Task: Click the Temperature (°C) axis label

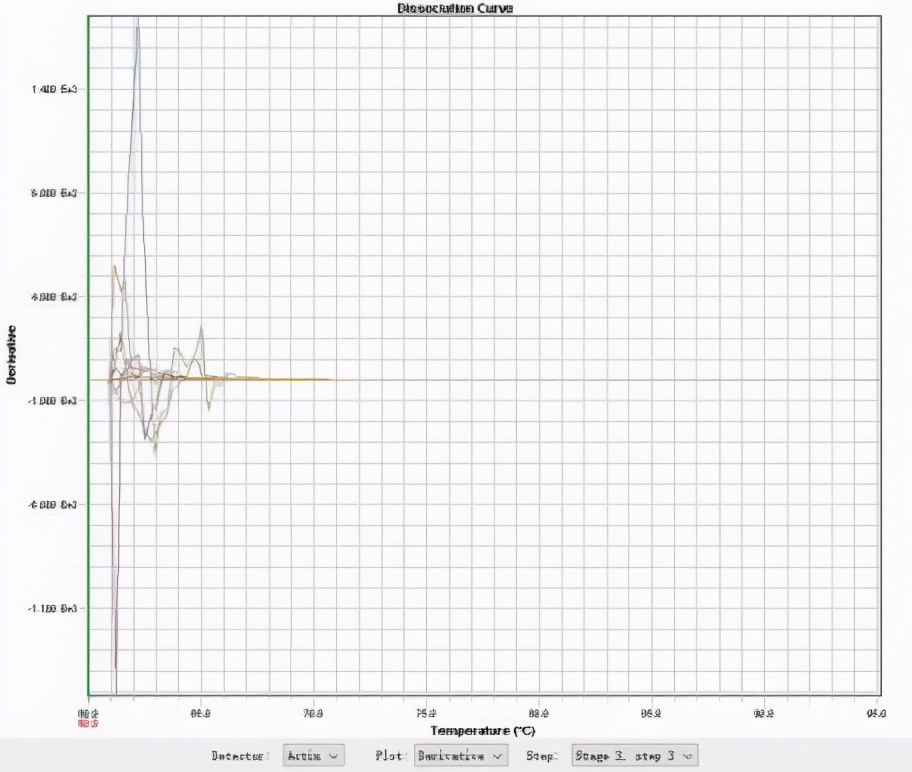Action: 483,731
